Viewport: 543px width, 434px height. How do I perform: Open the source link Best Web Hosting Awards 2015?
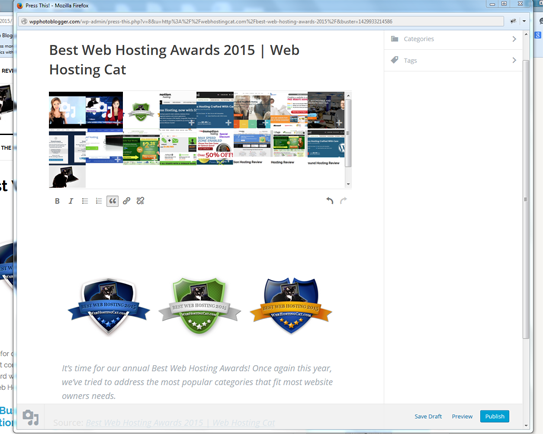click(180, 423)
